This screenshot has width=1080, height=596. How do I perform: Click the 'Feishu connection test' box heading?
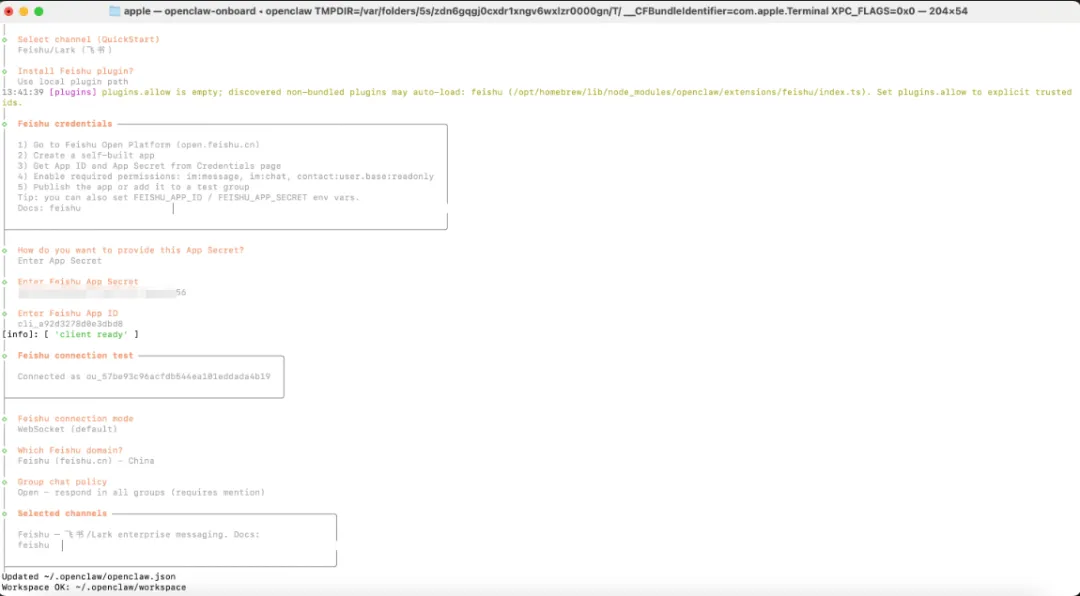click(75, 356)
